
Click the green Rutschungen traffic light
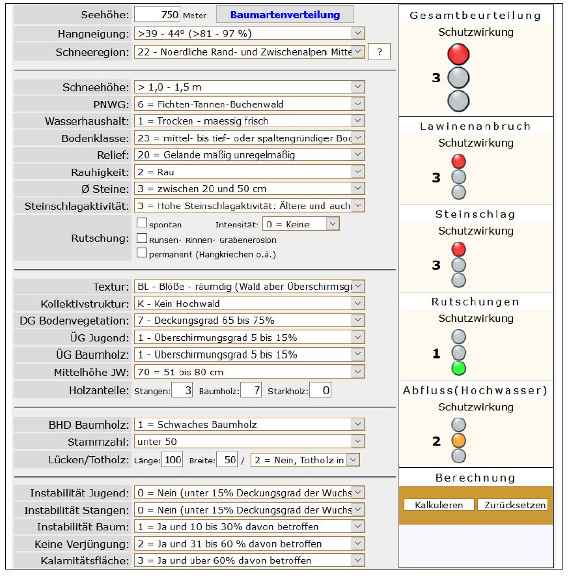(x=458, y=368)
